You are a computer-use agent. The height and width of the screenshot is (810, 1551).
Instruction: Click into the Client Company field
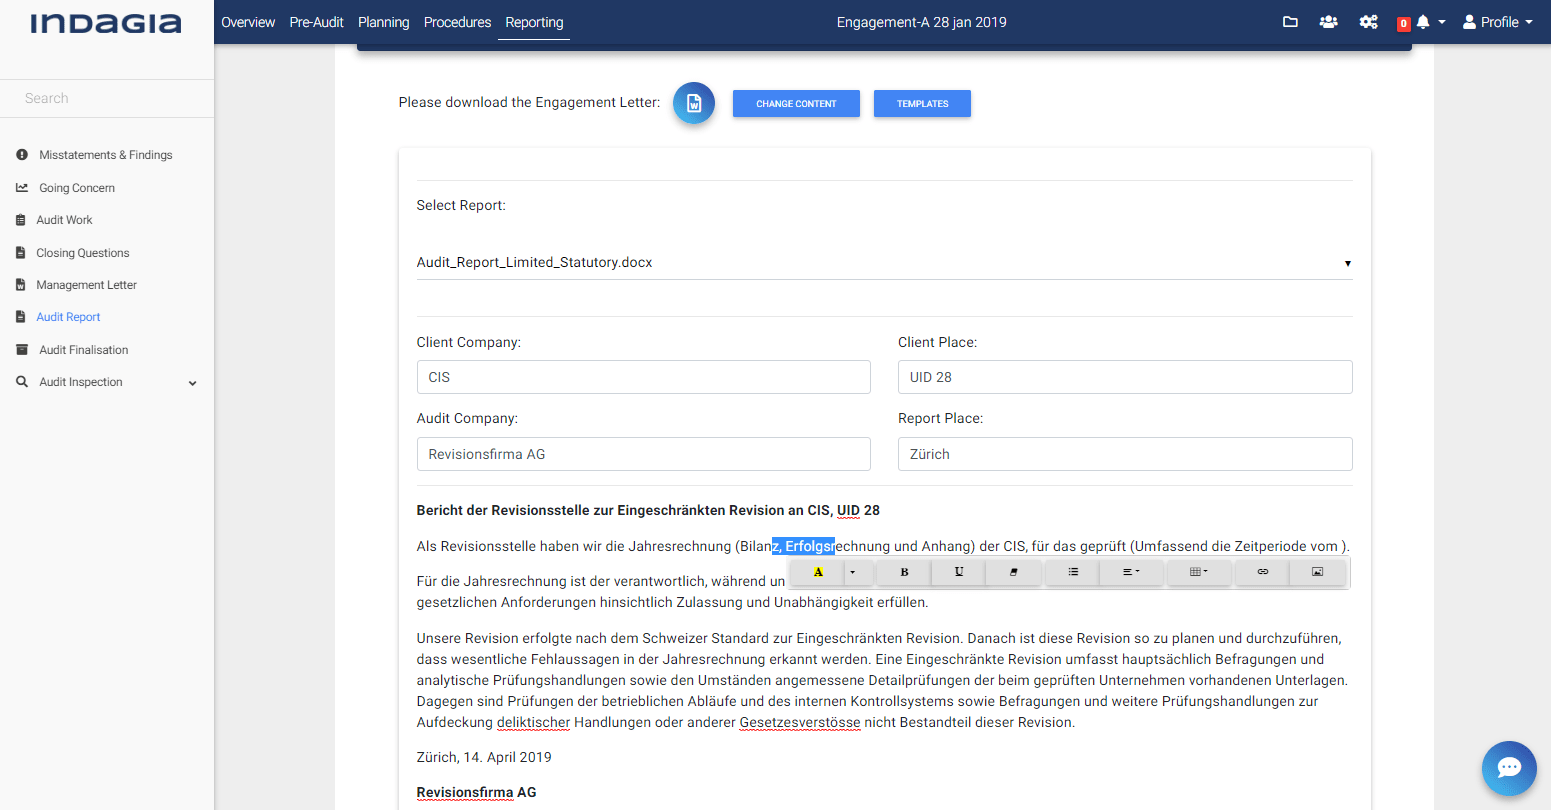click(x=643, y=377)
